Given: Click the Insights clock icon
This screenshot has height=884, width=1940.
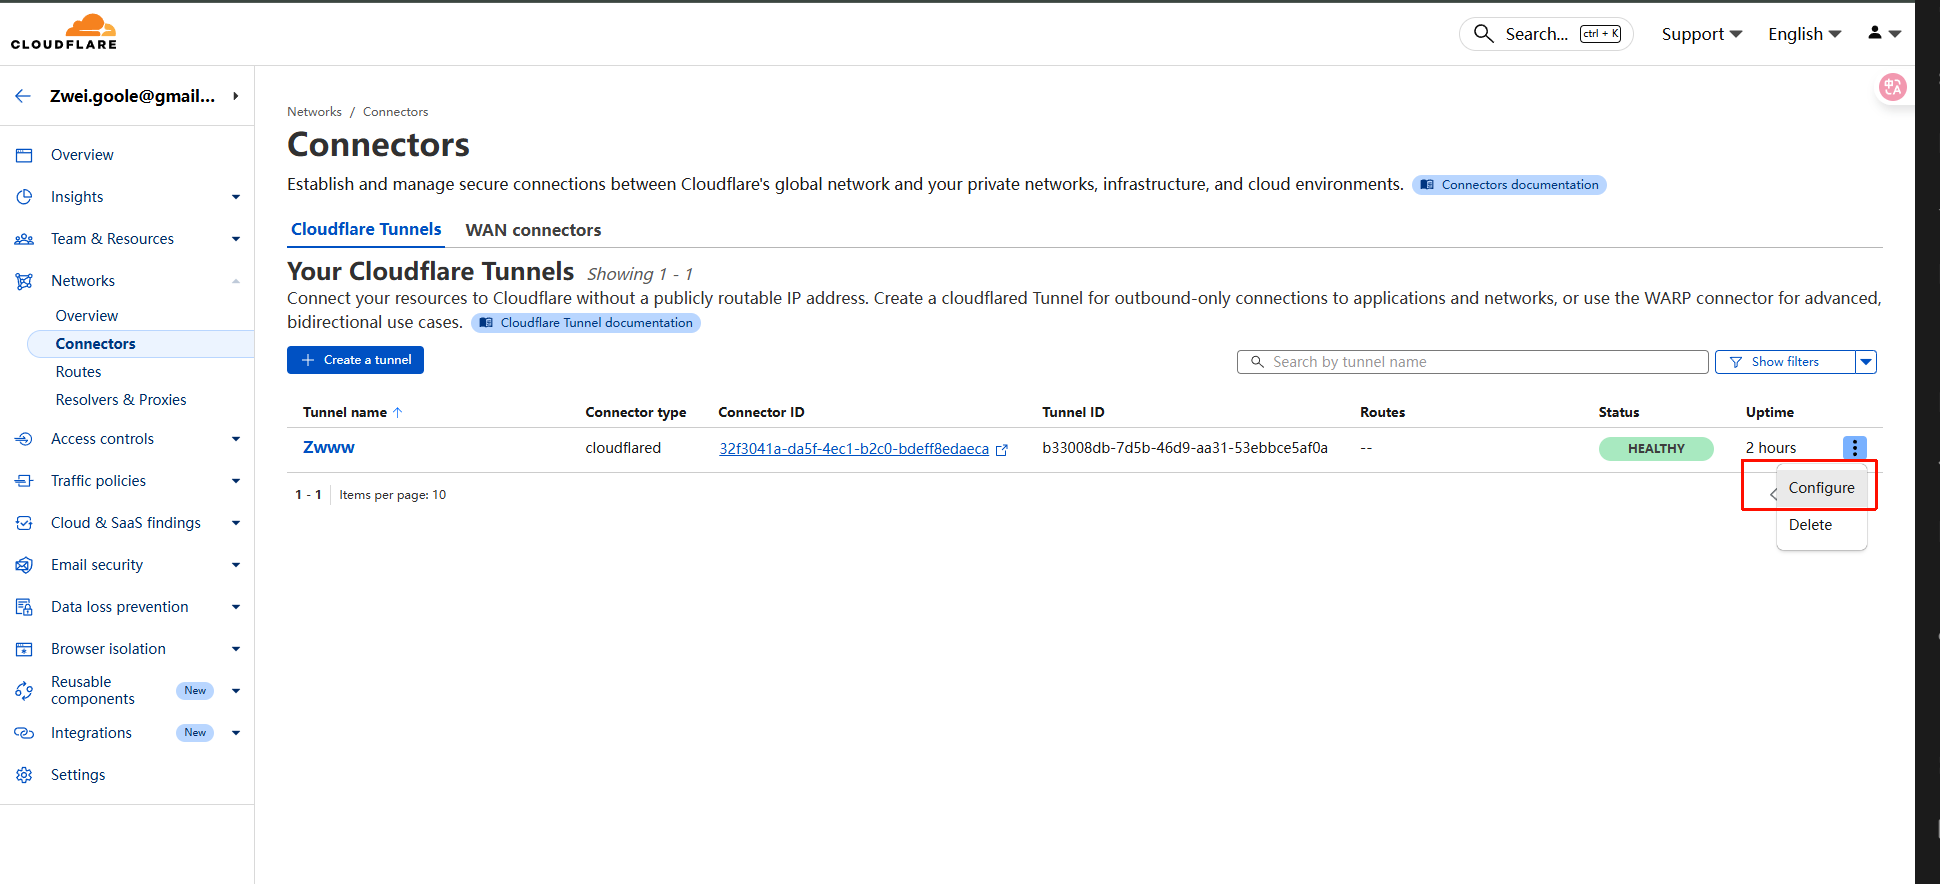Looking at the screenshot, I should click(x=24, y=197).
